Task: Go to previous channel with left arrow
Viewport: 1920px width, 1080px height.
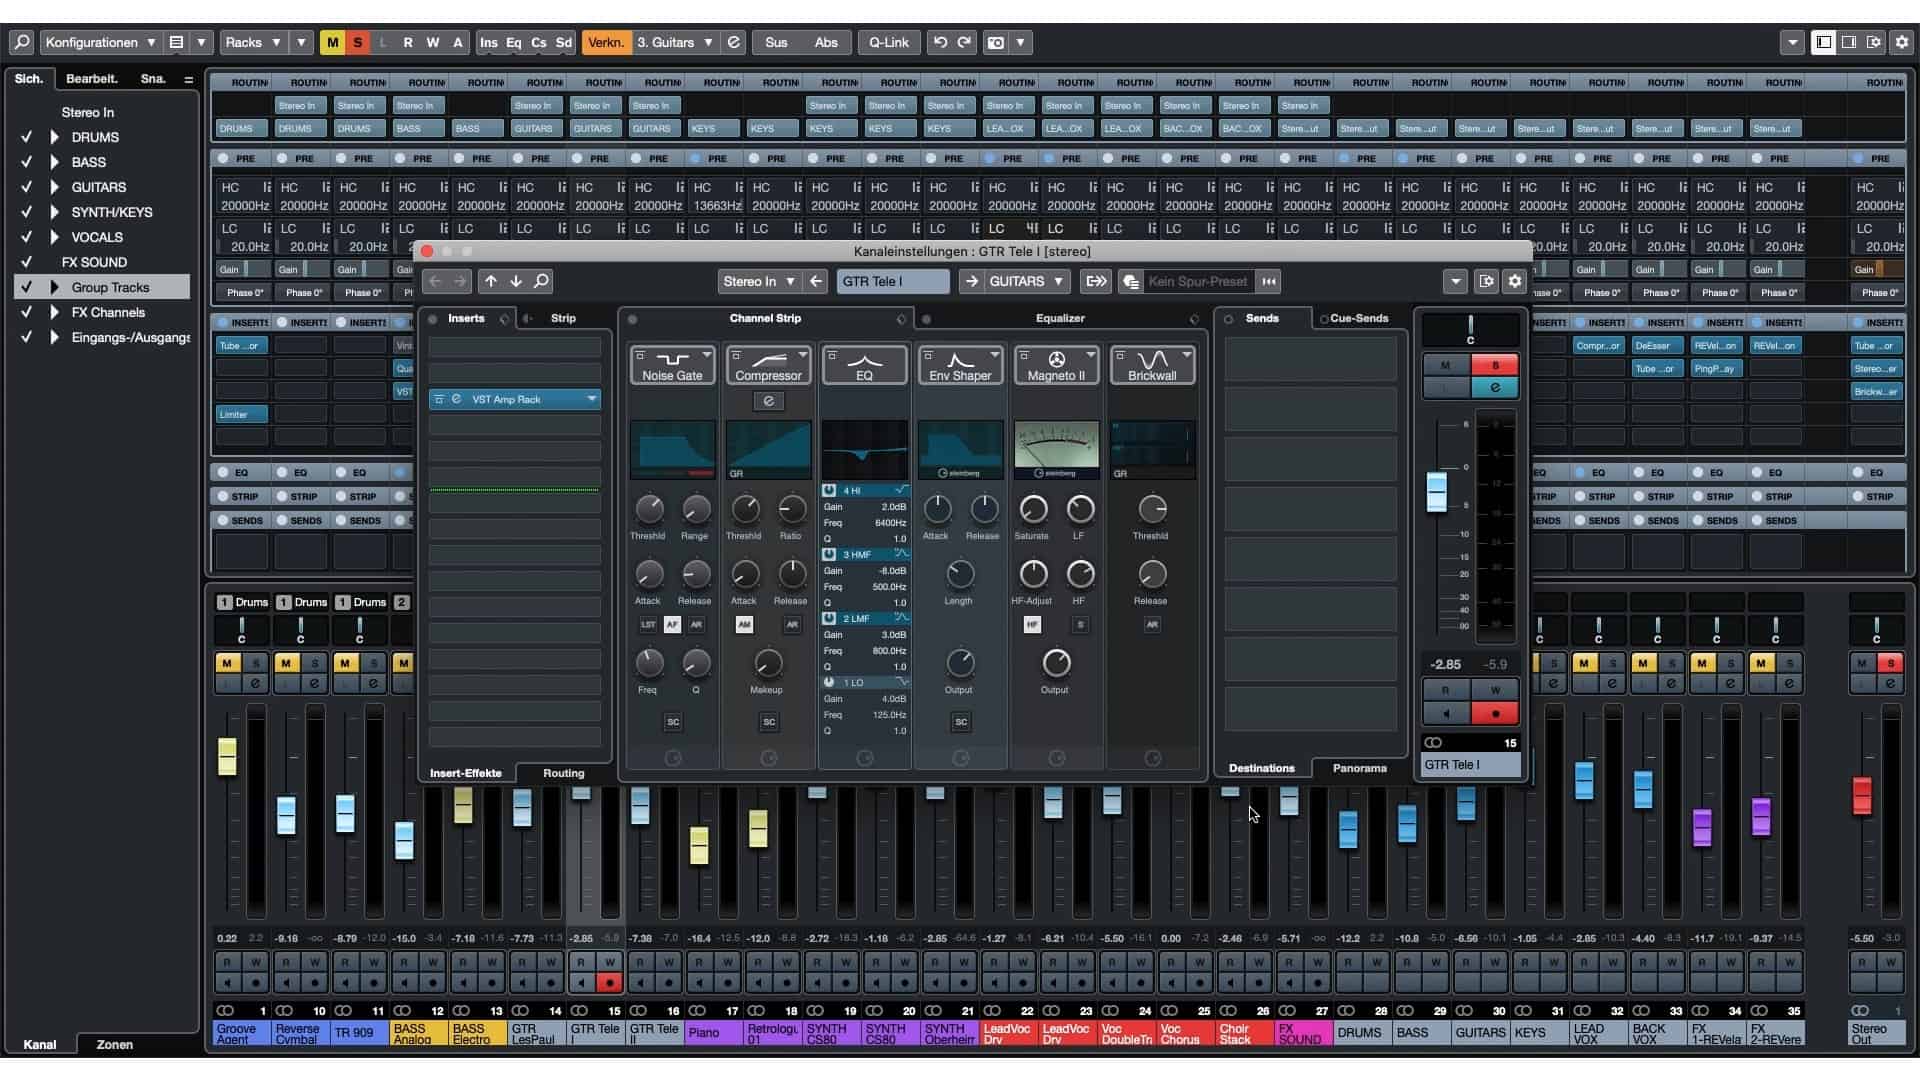Action: coord(435,281)
